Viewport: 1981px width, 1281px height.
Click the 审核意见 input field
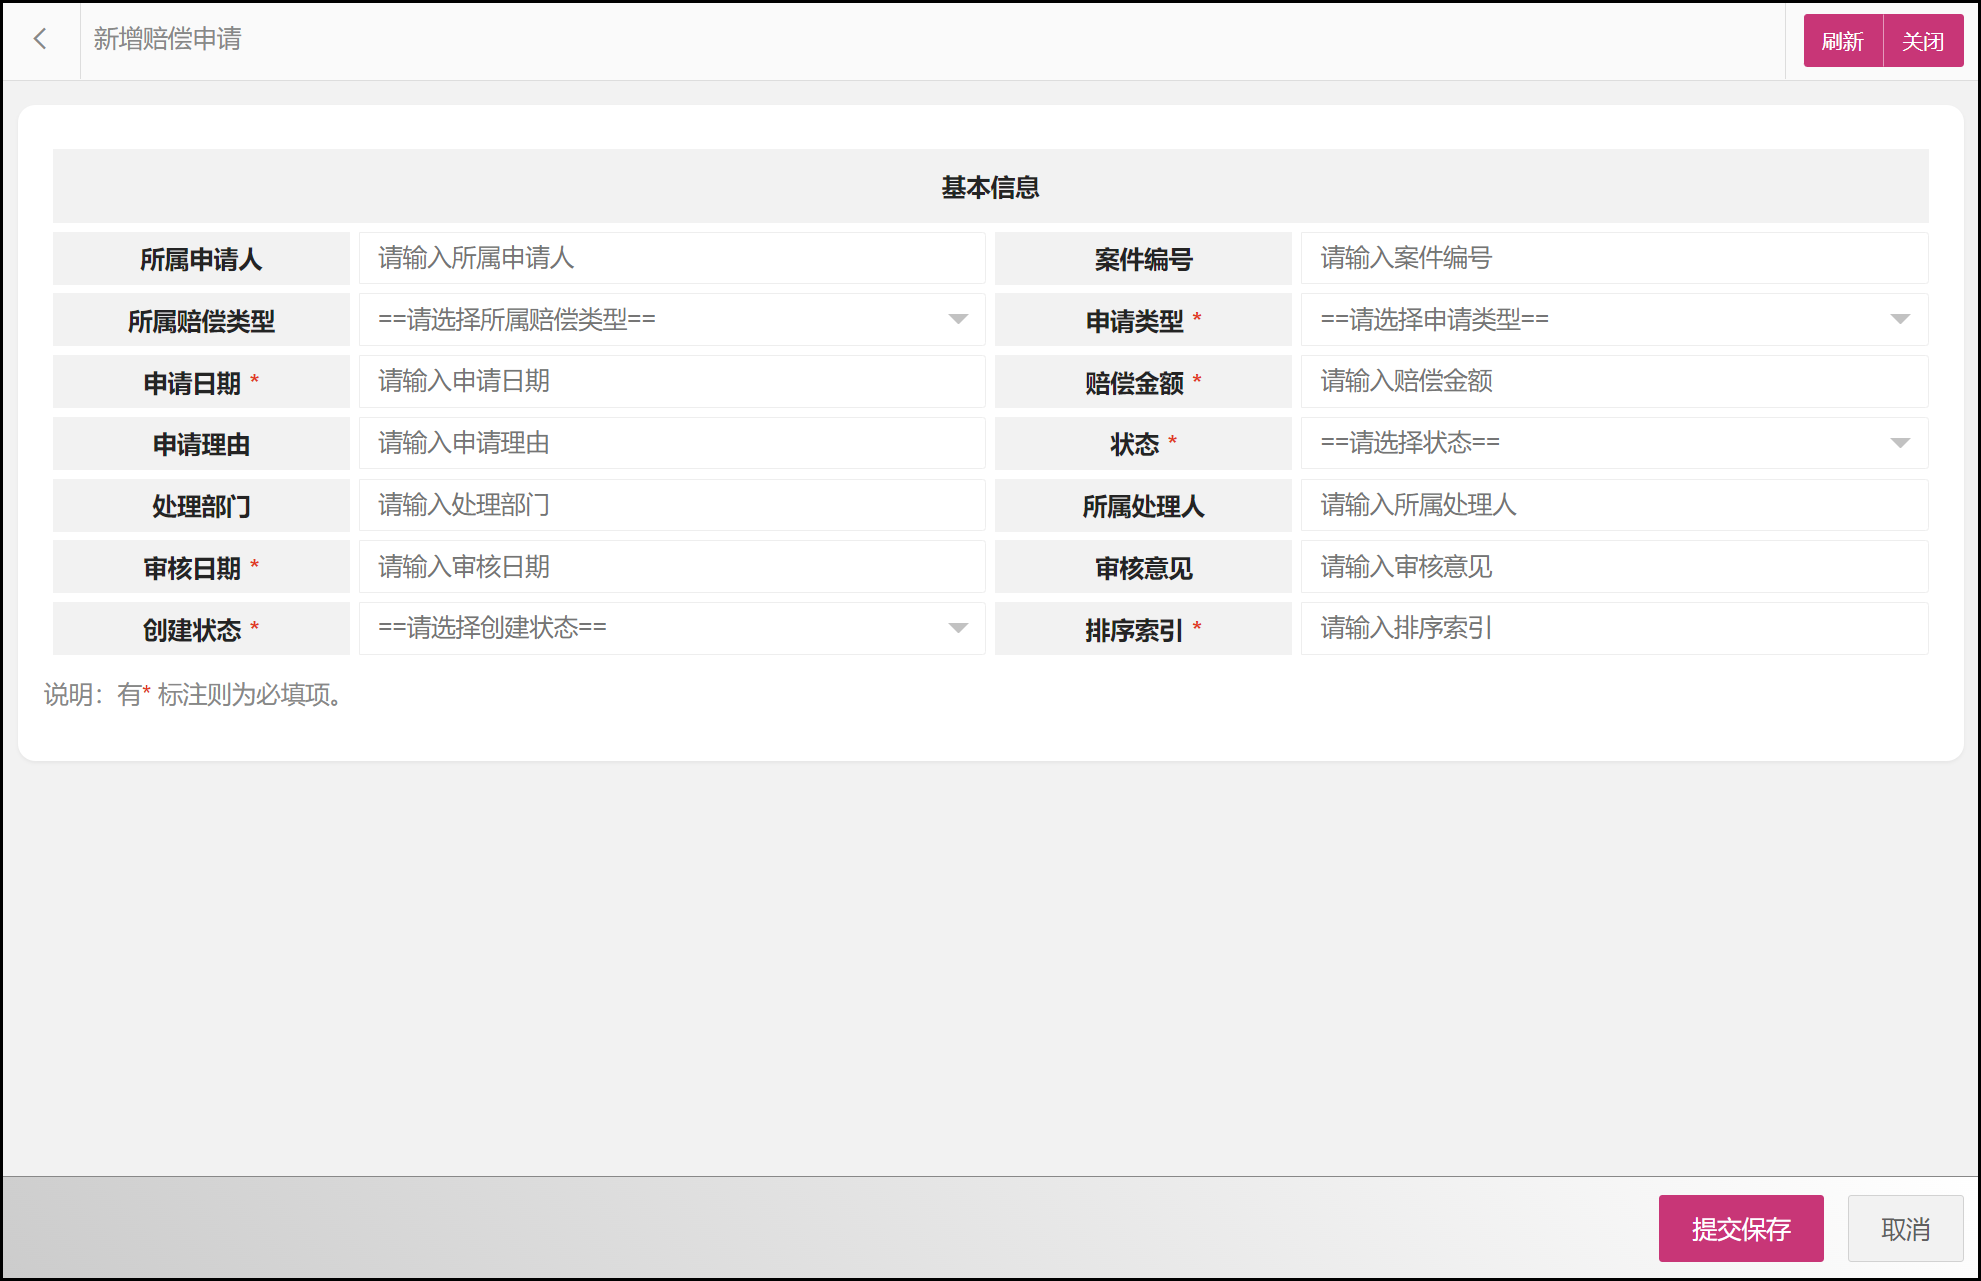point(1613,567)
